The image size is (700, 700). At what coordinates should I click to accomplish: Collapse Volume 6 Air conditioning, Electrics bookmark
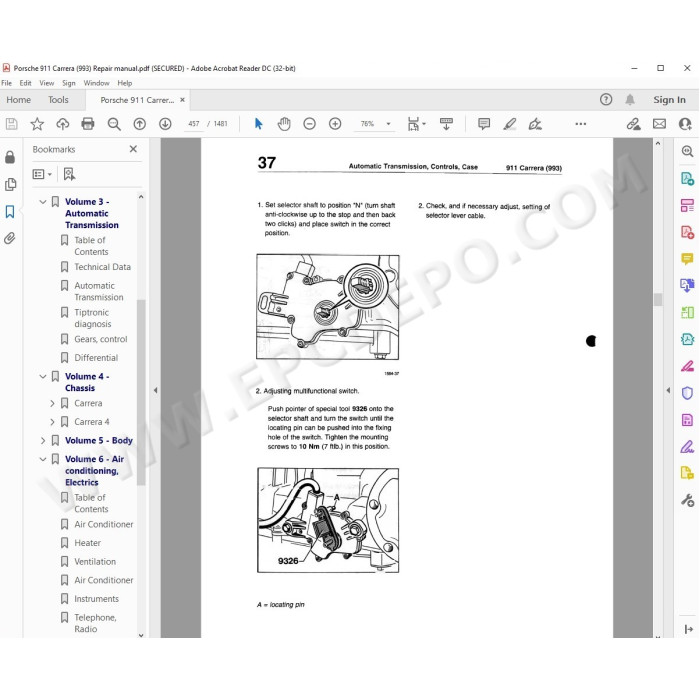pos(43,459)
